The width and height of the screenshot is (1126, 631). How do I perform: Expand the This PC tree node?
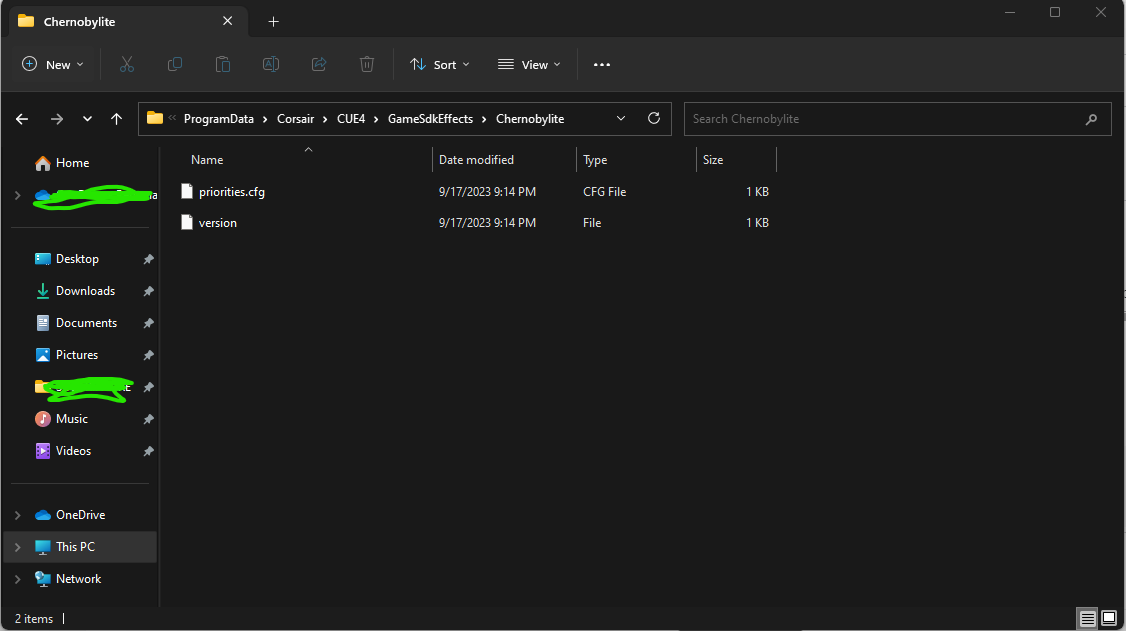[18, 547]
